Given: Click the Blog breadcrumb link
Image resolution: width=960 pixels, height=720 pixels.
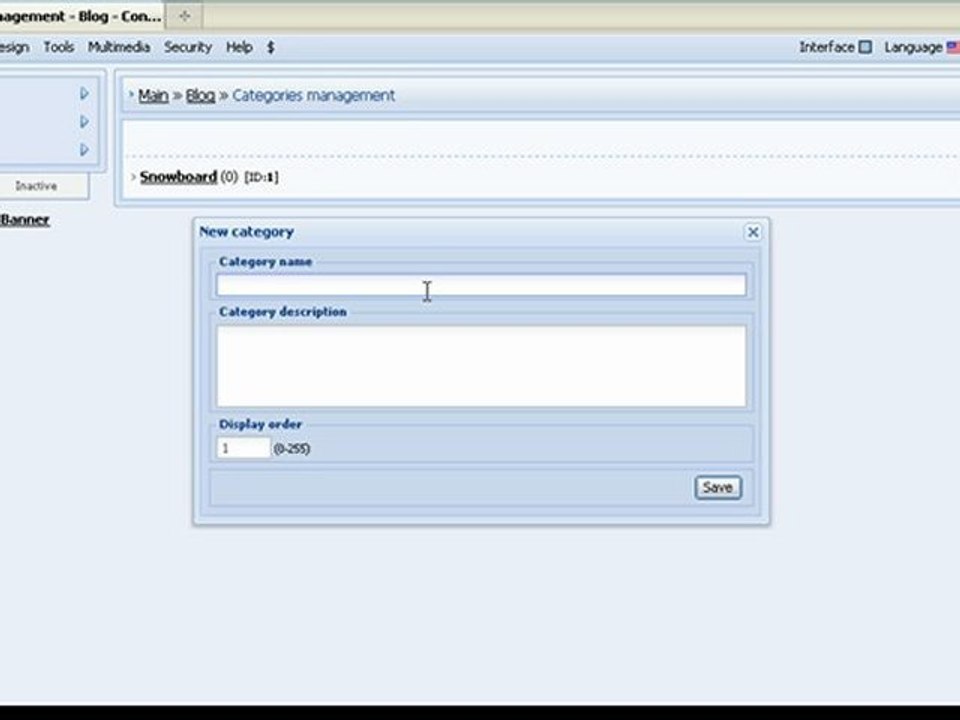Looking at the screenshot, I should [200, 96].
